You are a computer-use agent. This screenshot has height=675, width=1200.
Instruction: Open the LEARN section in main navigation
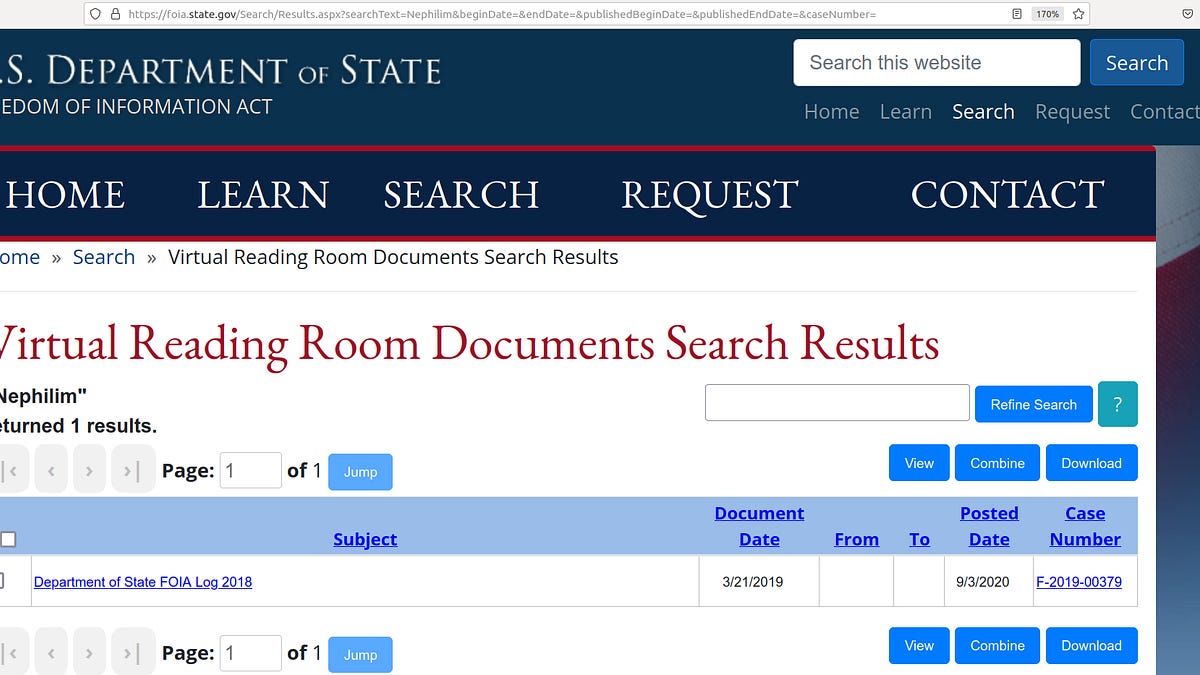(x=262, y=195)
